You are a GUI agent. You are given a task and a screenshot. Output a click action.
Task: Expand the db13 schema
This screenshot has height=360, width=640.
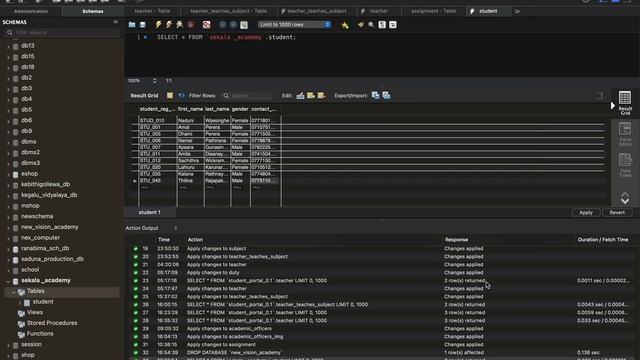click(8, 46)
